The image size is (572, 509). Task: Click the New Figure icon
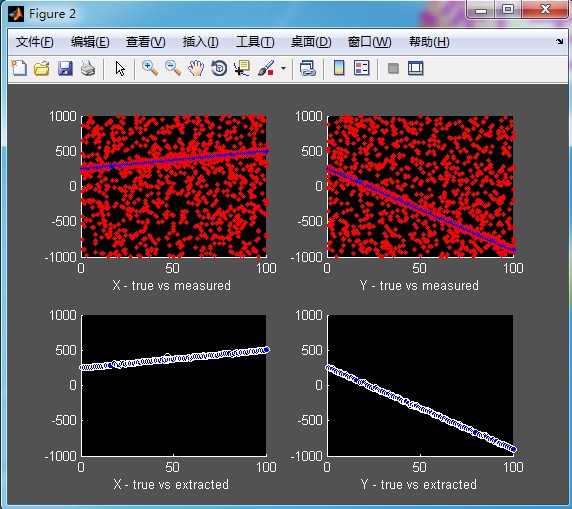pyautogui.click(x=19, y=68)
